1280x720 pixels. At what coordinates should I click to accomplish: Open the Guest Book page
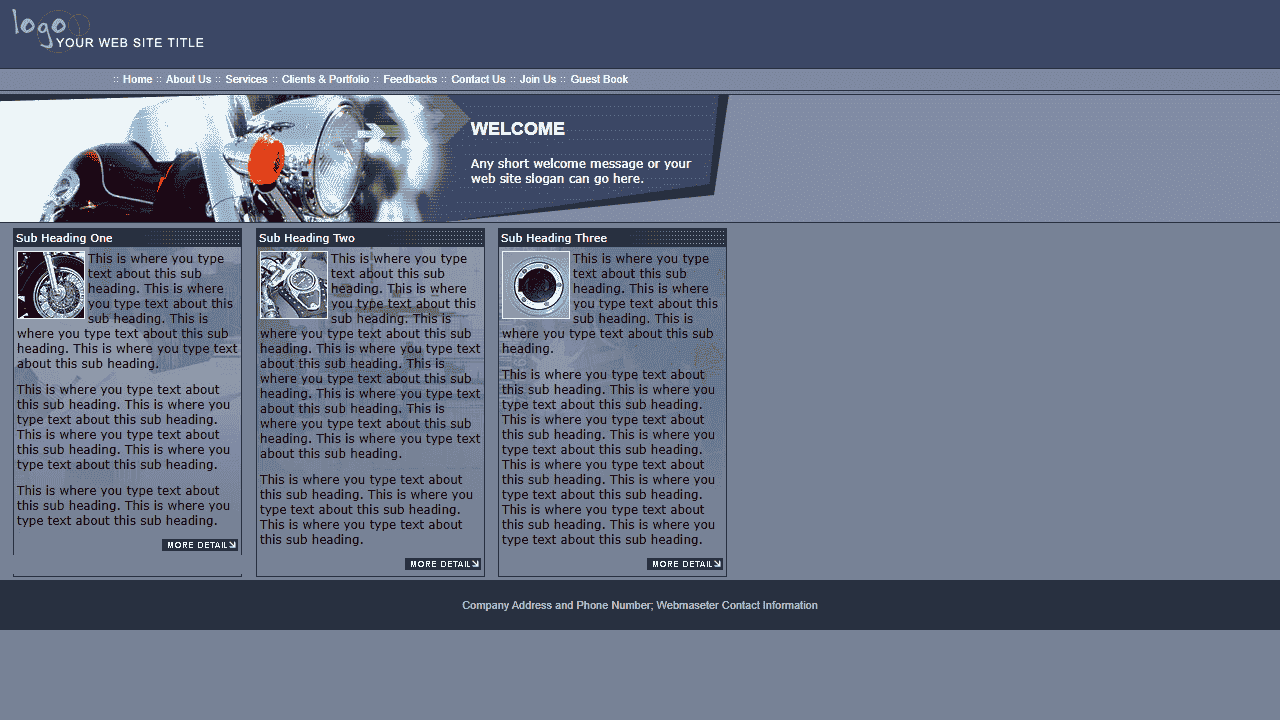point(599,80)
